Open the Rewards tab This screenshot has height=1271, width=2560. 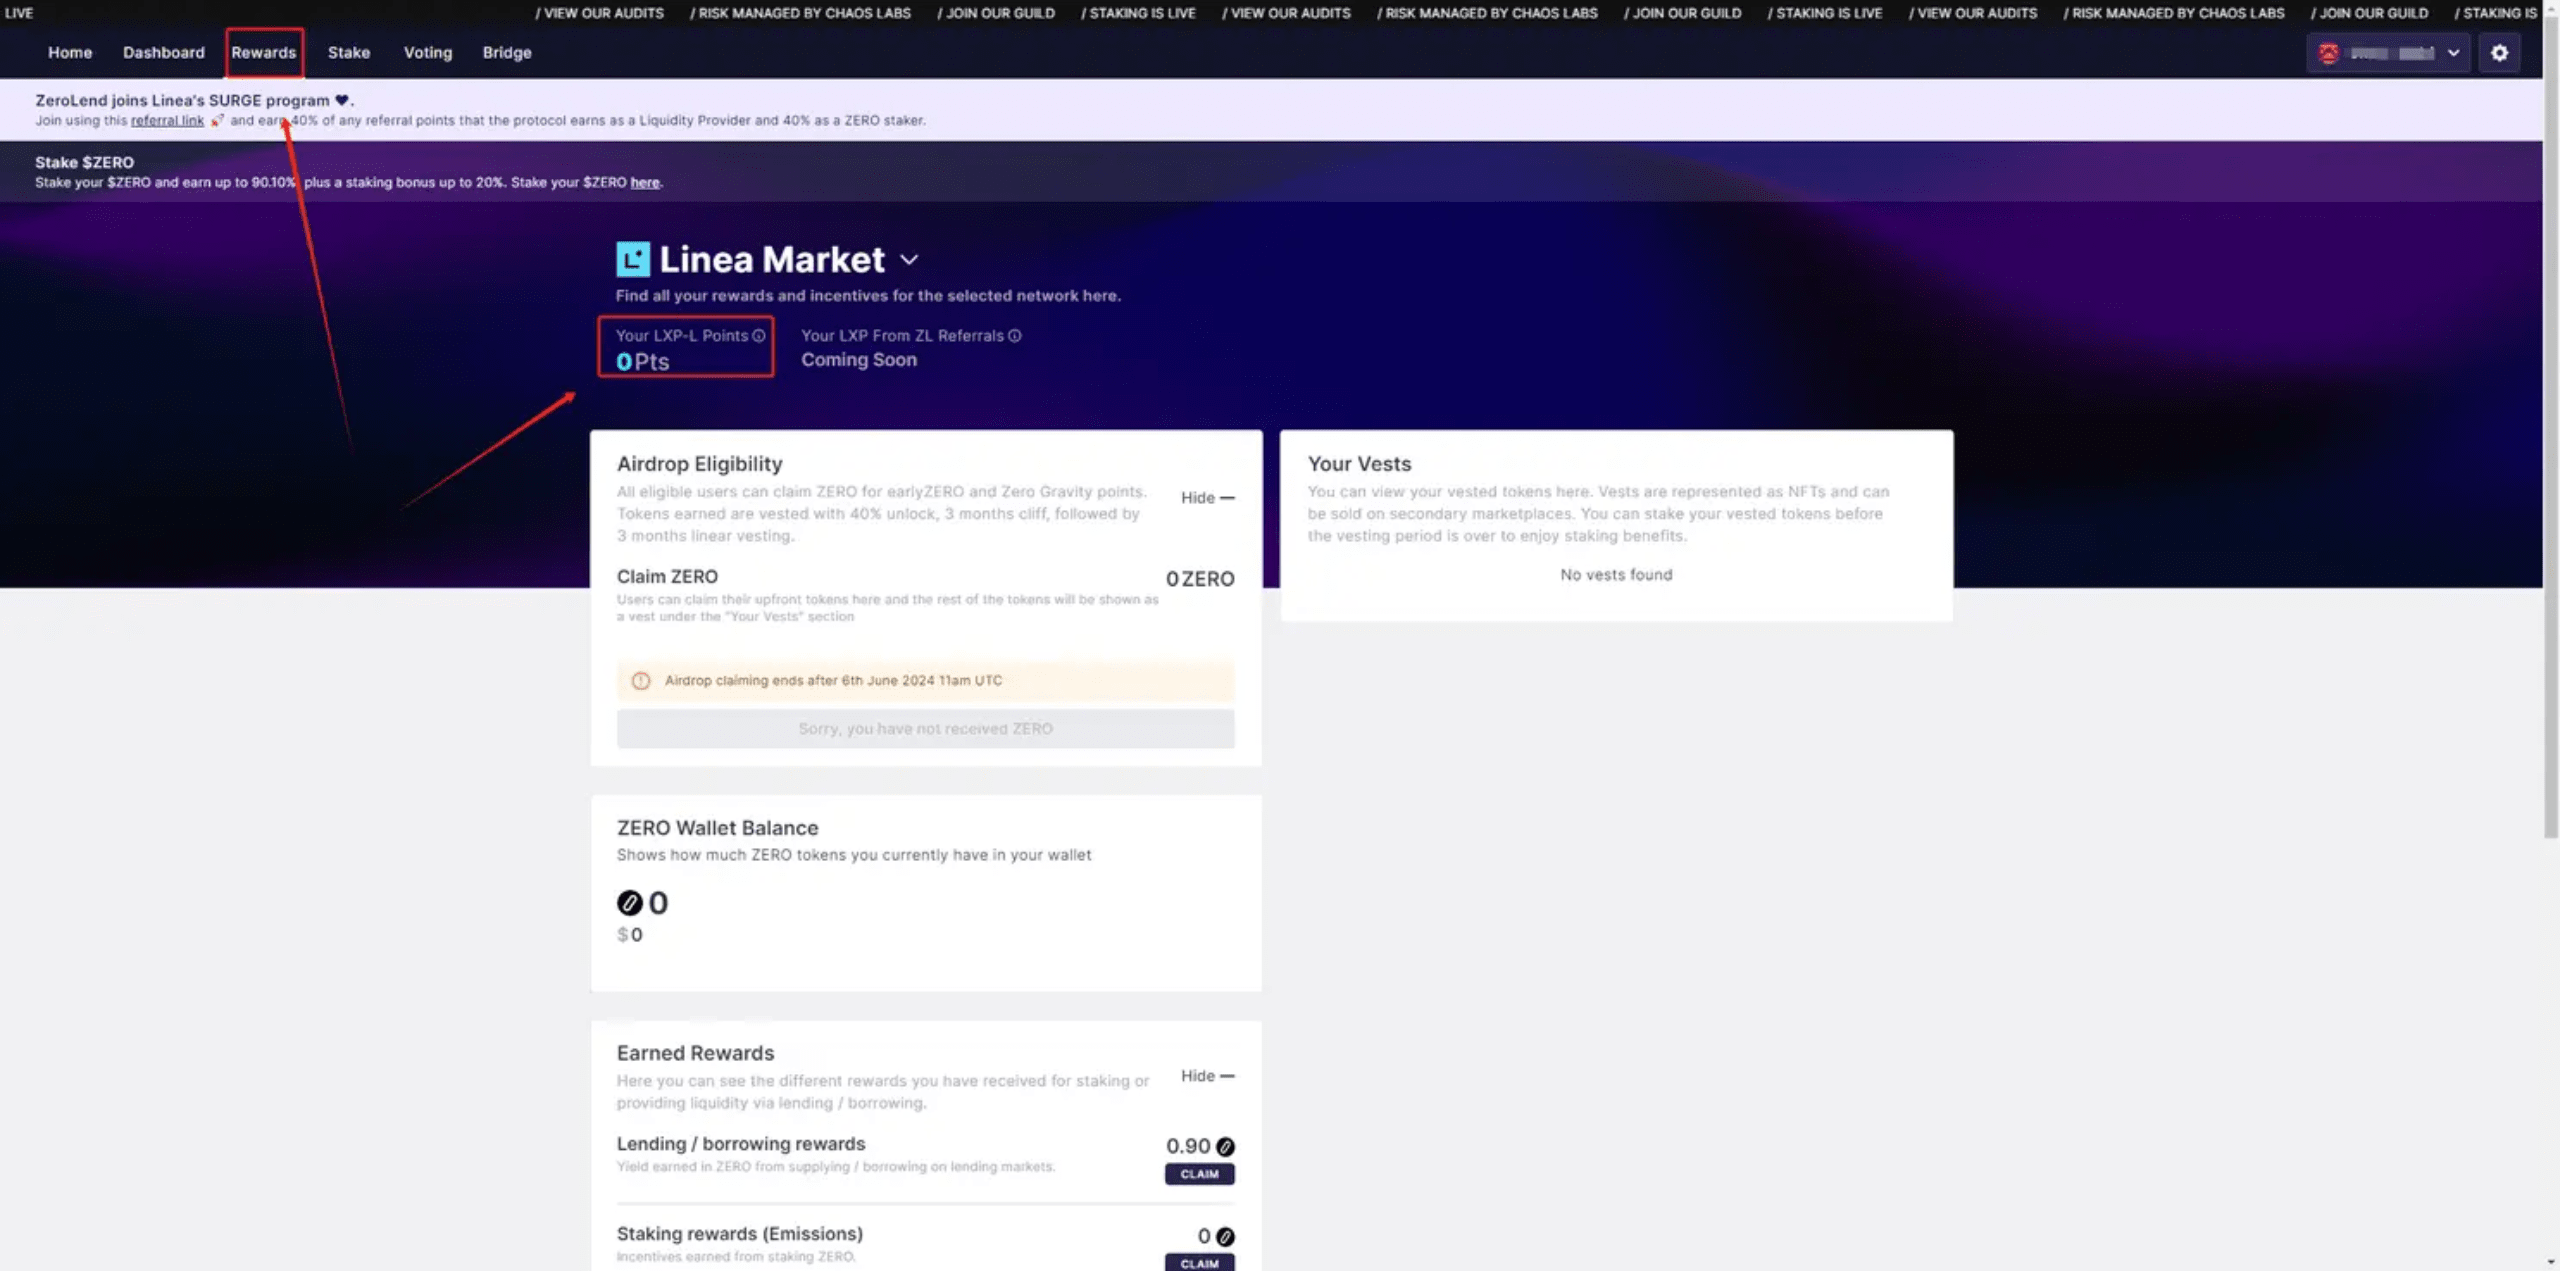(264, 53)
